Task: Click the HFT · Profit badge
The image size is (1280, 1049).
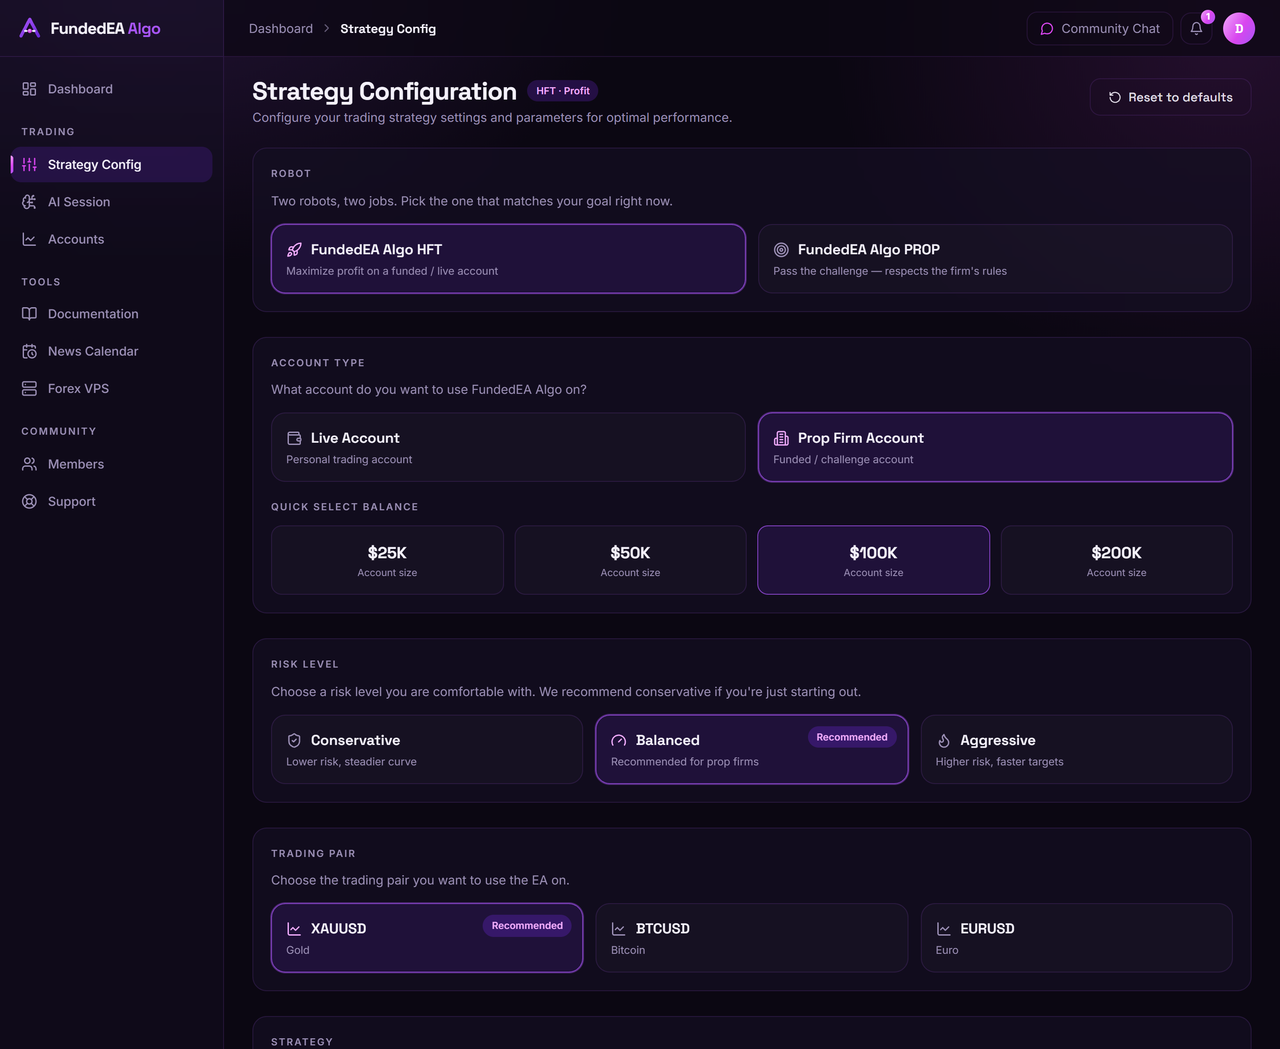Action: coord(563,91)
